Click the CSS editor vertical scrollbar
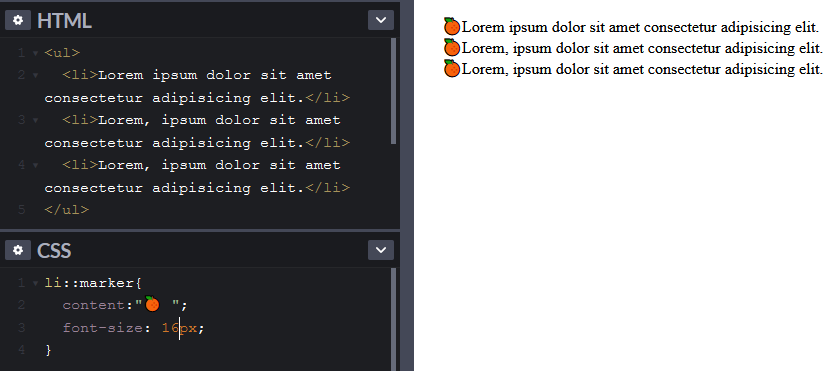 click(x=393, y=319)
